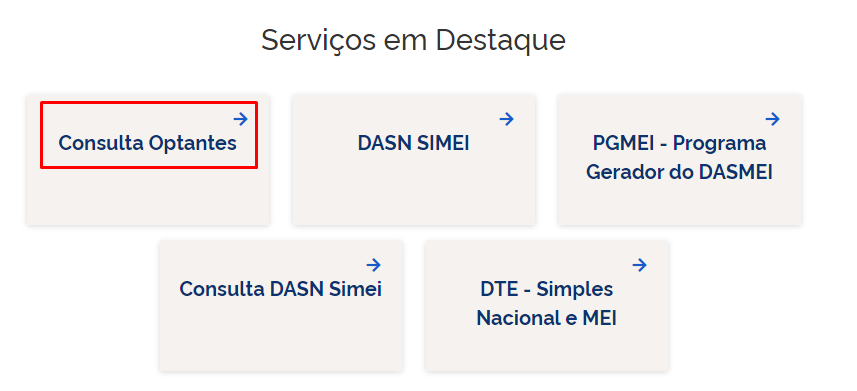Select the 'DTE - Simples' title line
The image size is (857, 391).
point(547,289)
